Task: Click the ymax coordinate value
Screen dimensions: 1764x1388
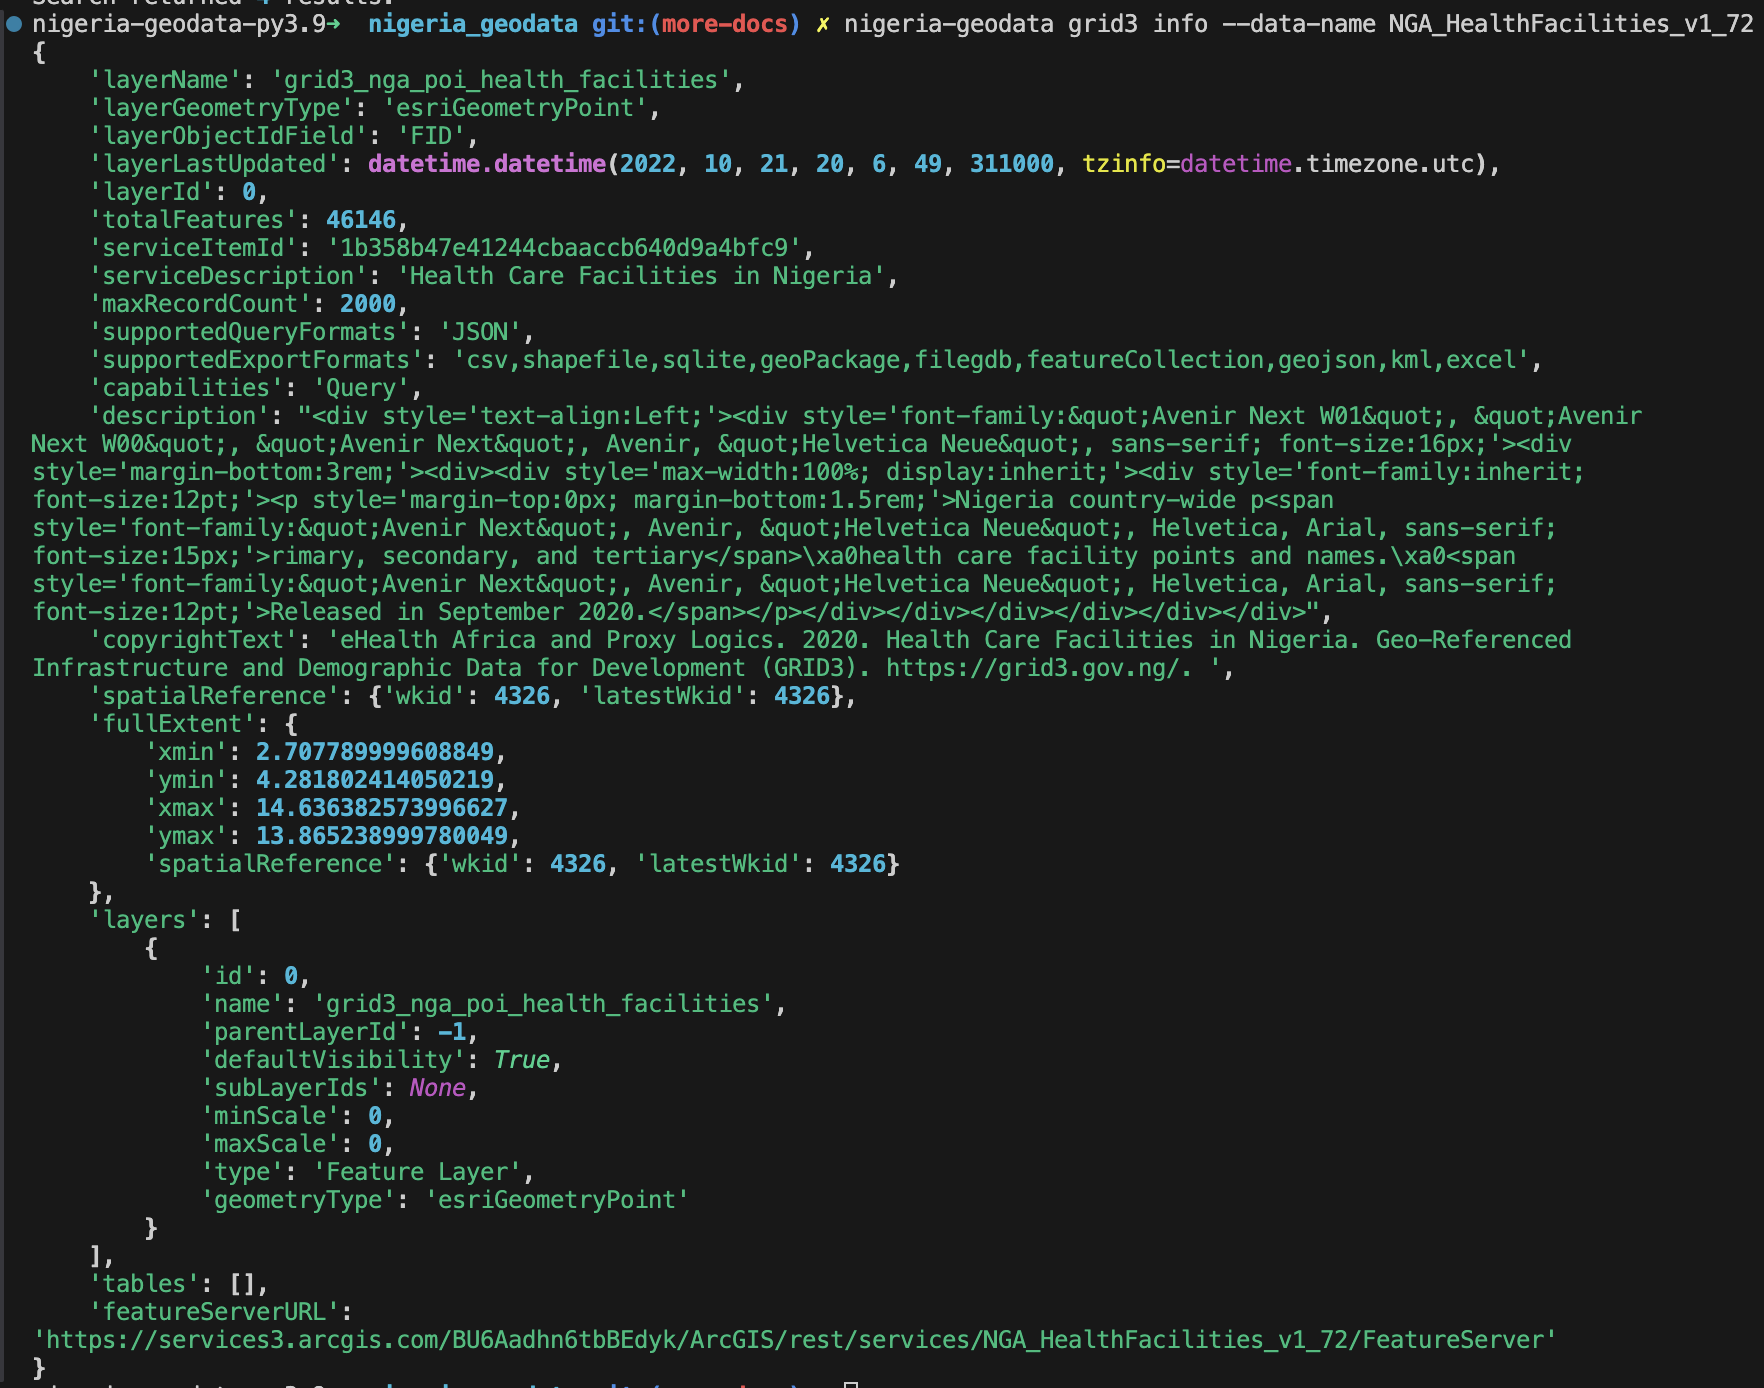Action: [x=381, y=836]
